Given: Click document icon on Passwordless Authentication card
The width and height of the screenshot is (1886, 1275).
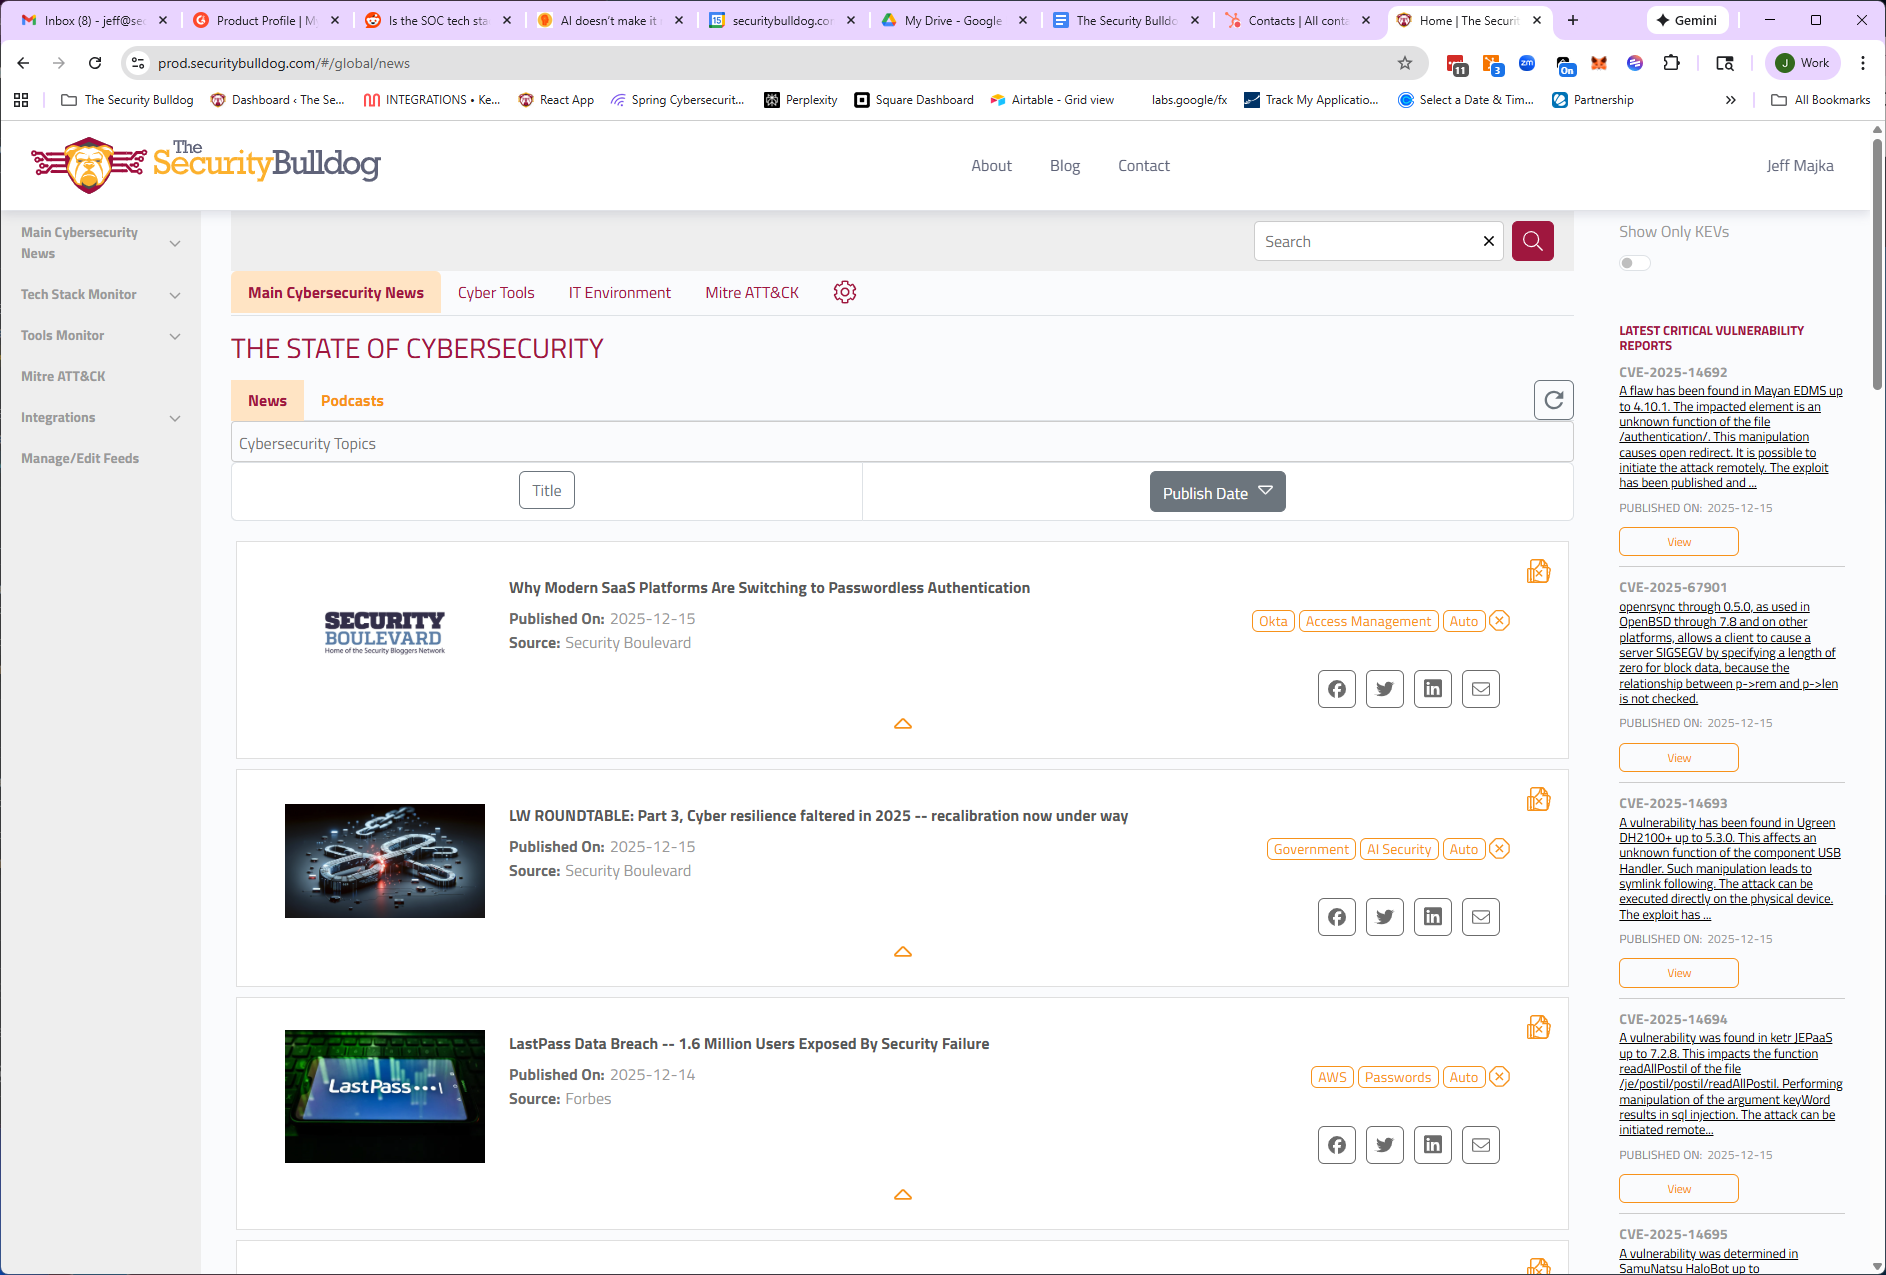Looking at the screenshot, I should [x=1538, y=571].
